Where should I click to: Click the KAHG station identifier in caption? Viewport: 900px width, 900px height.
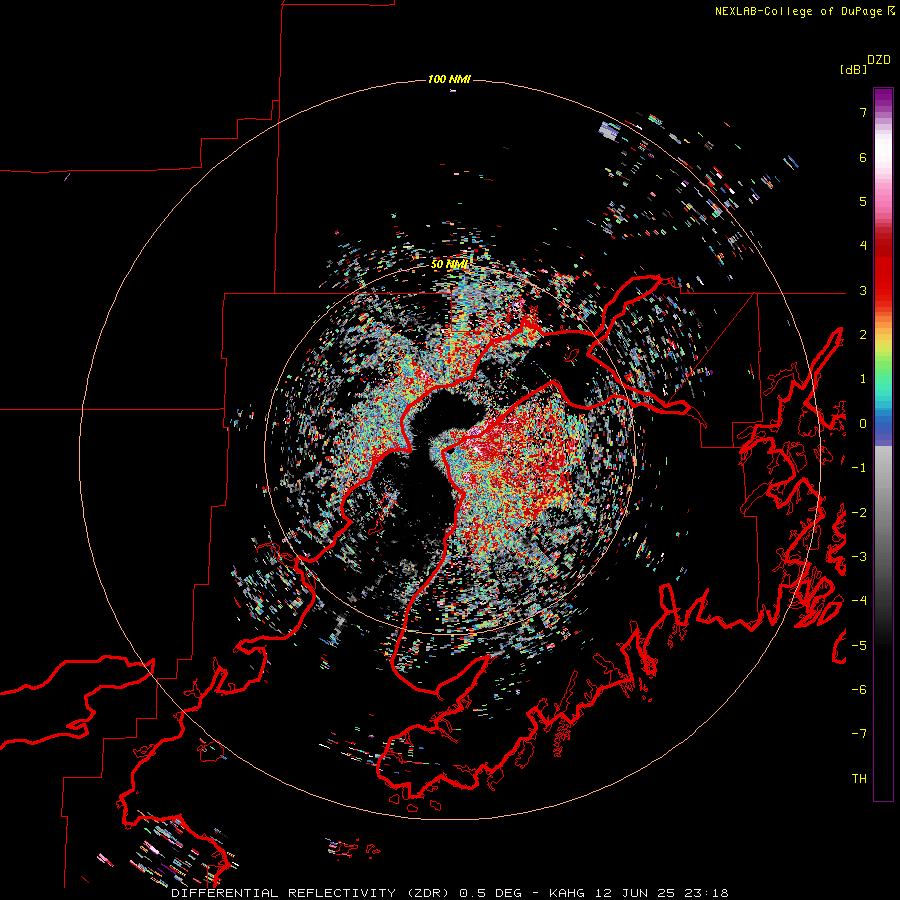pyautogui.click(x=567, y=893)
